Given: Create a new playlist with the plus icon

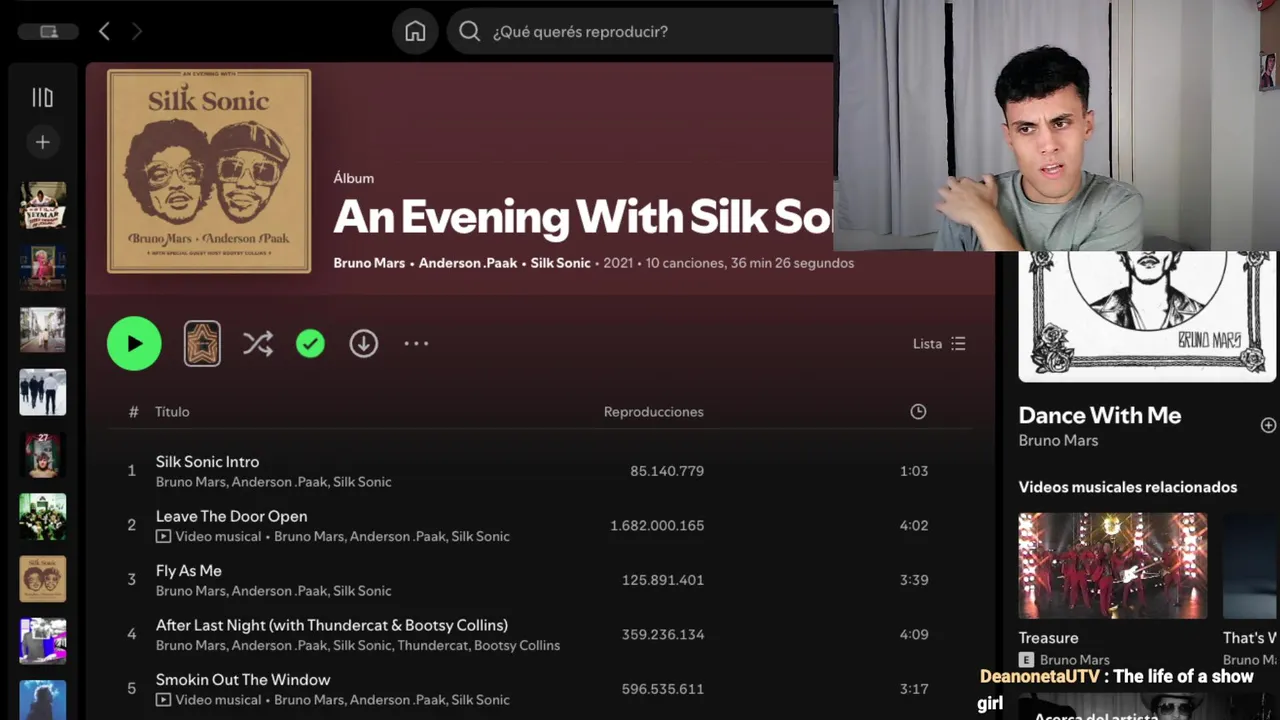Looking at the screenshot, I should tap(42, 142).
